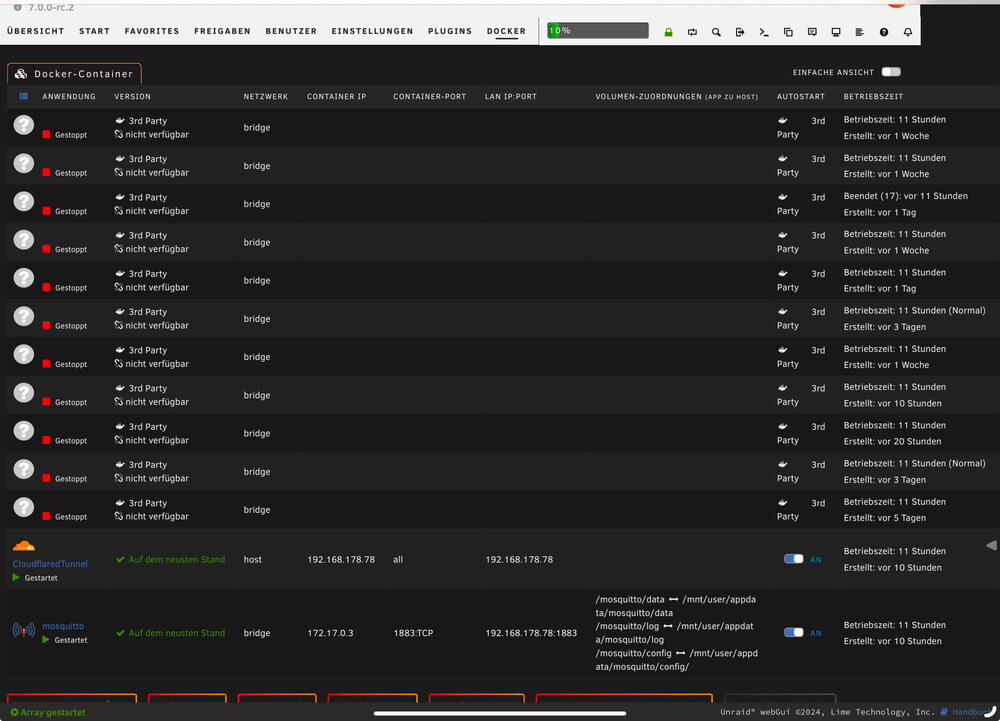The width and height of the screenshot is (1000, 721).
Task: Click the VERSION column header
Action: 133,96
